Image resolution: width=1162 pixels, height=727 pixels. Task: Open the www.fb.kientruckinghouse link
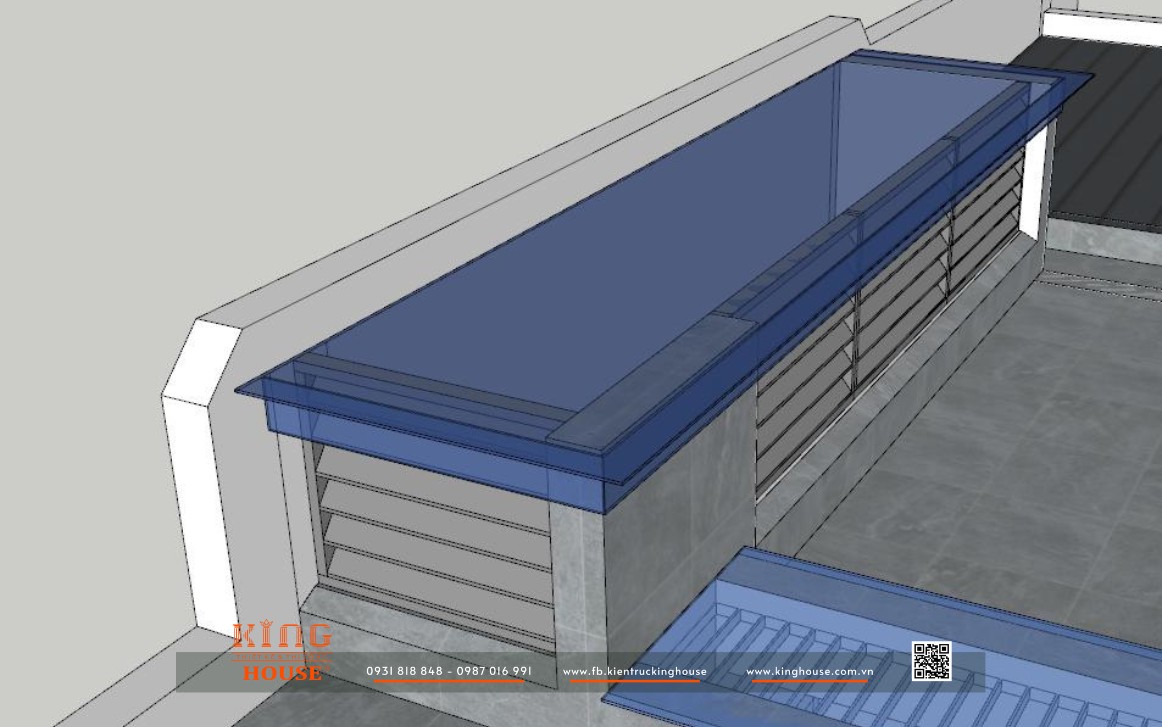[x=634, y=671]
